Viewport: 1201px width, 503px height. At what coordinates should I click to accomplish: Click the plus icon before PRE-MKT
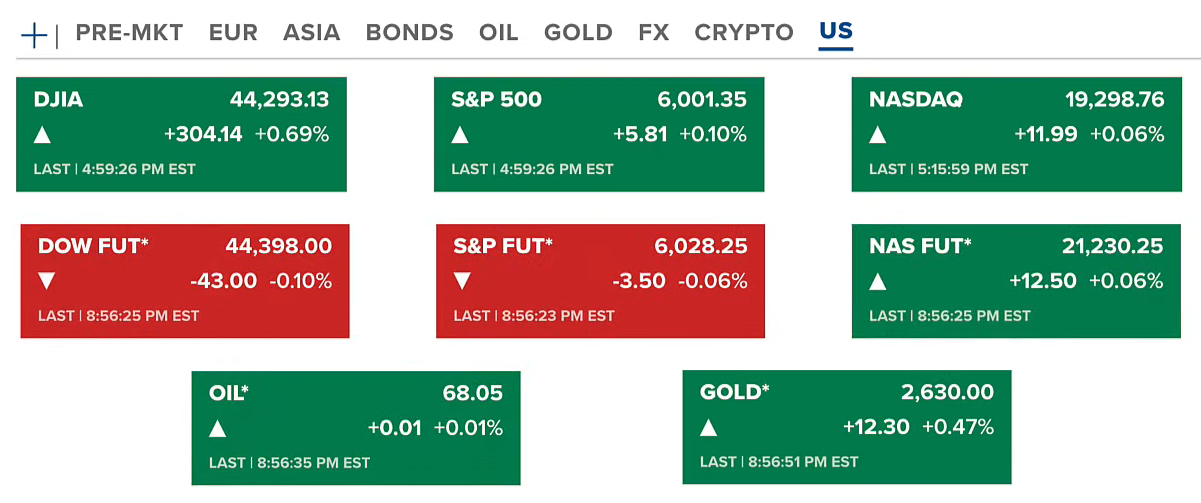pyautogui.click(x=35, y=35)
